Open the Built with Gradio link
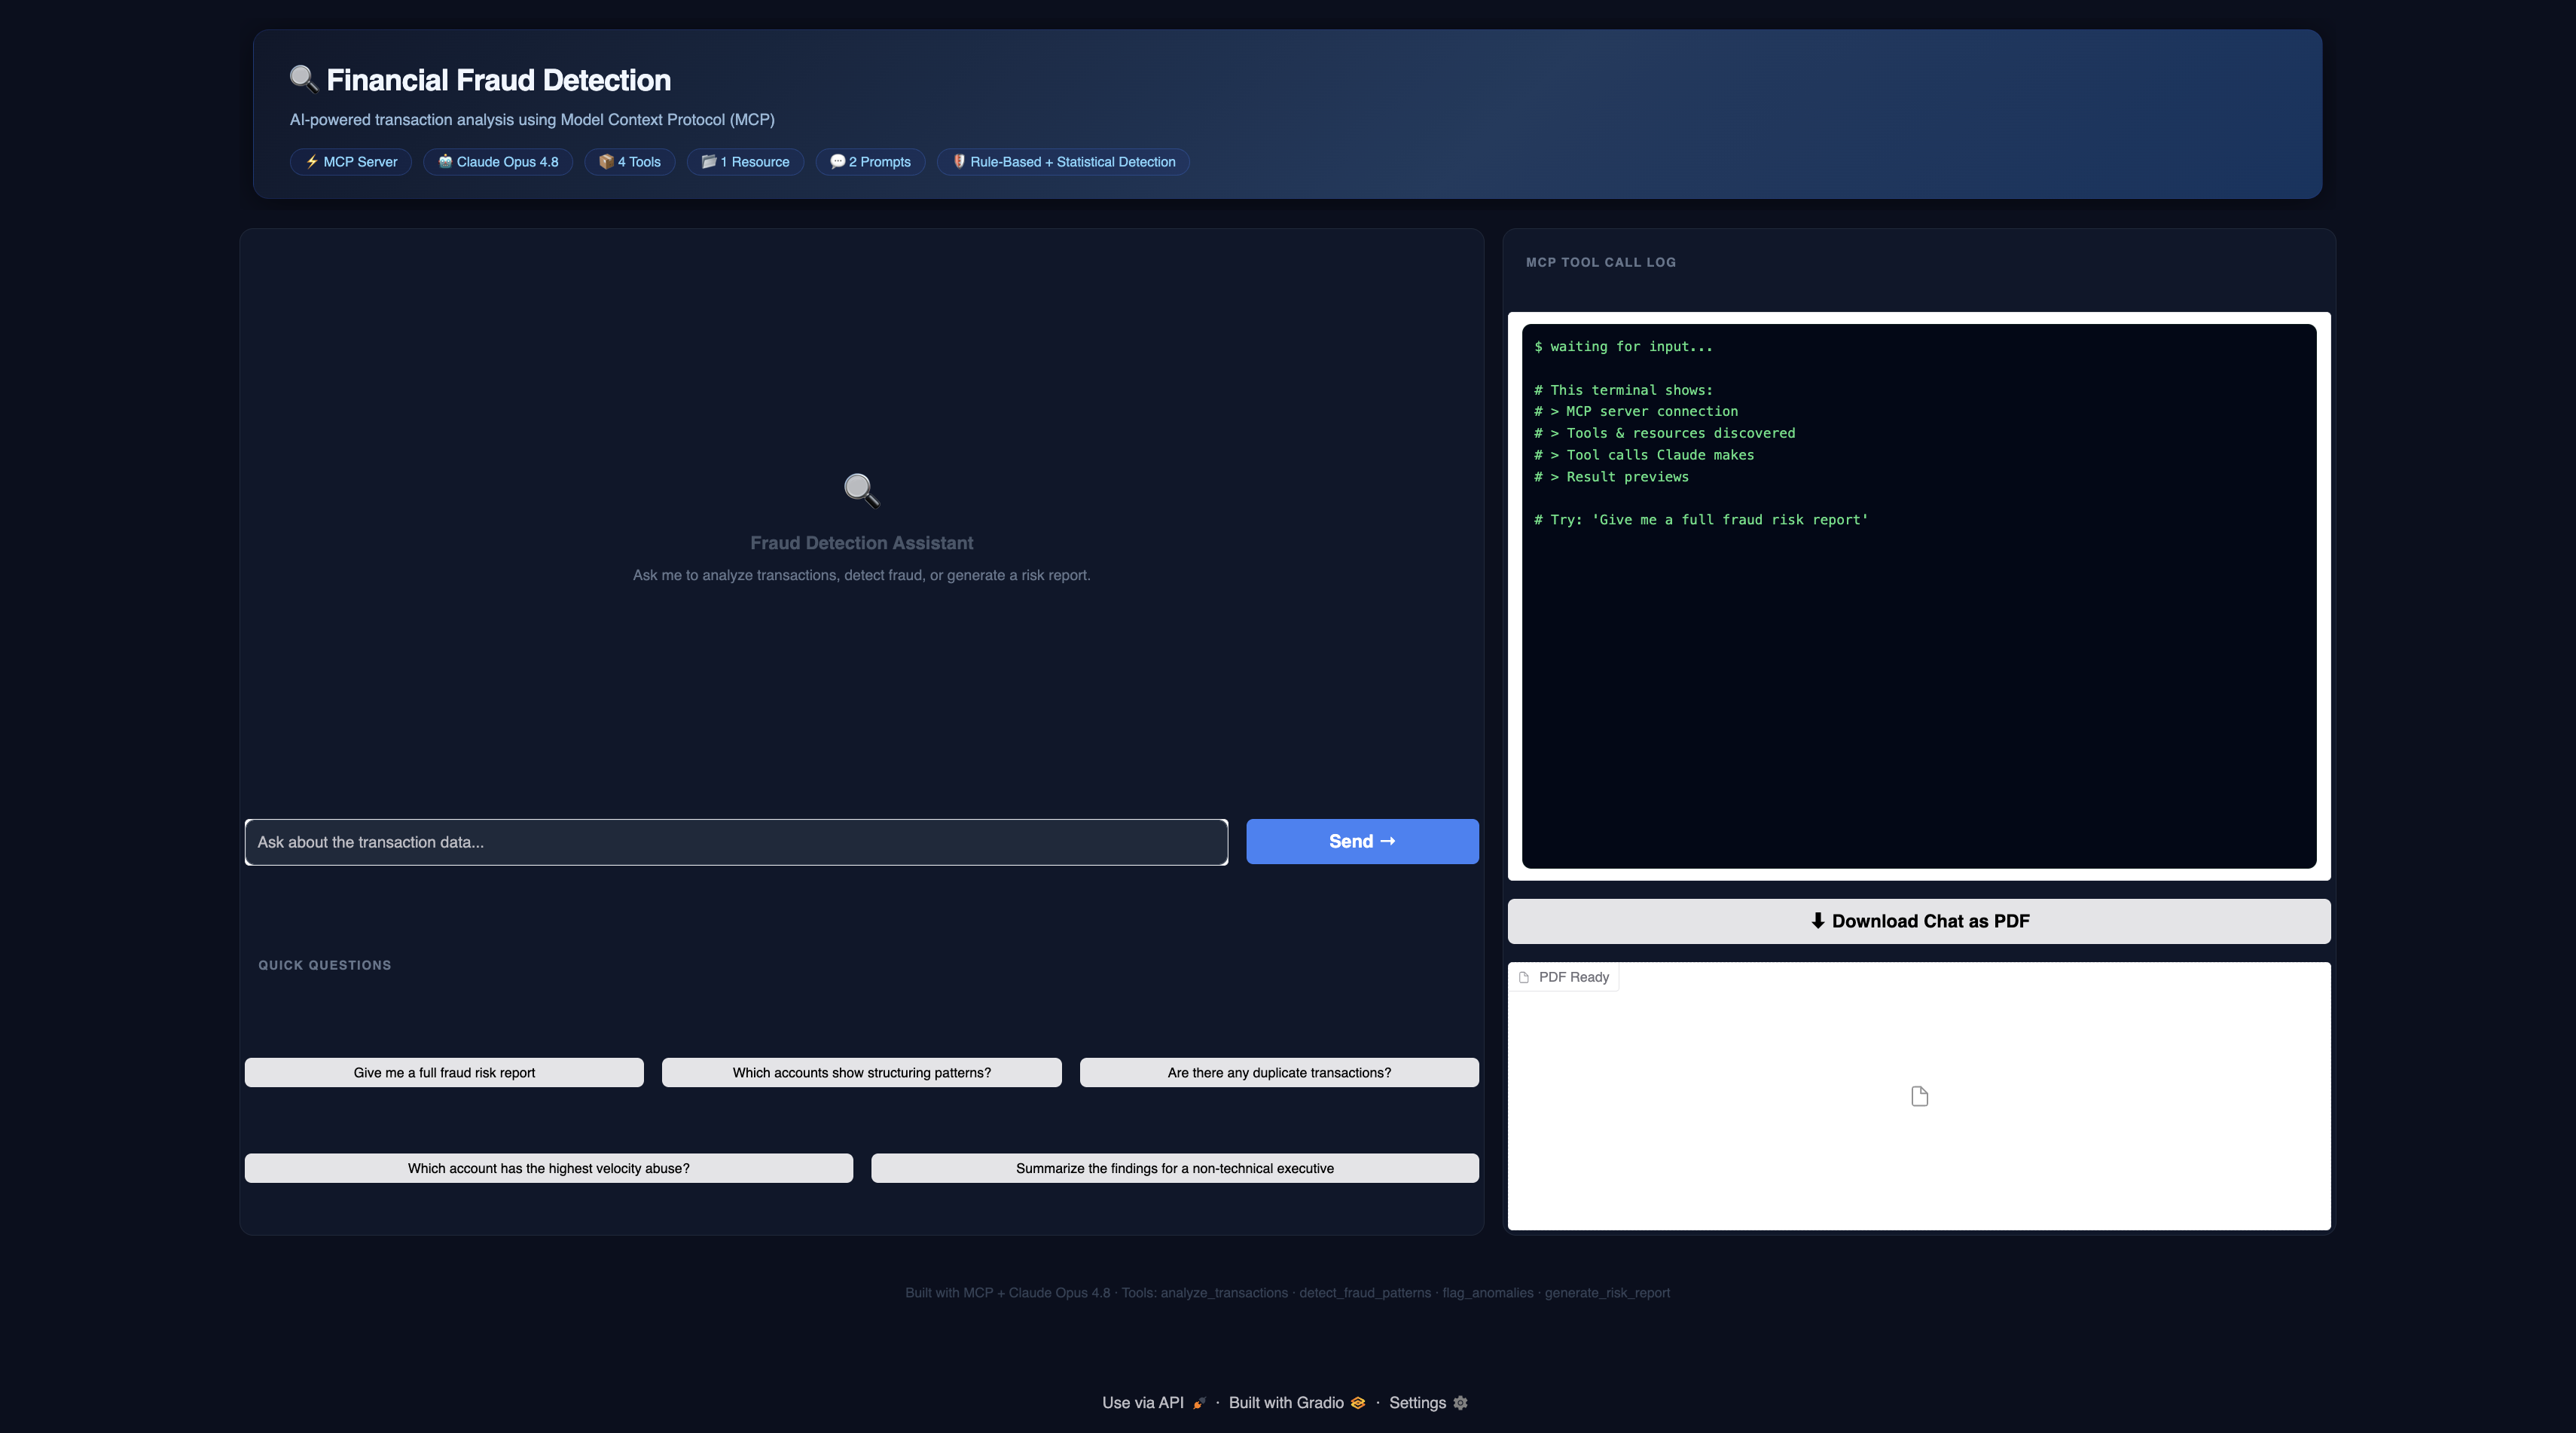2576x1433 pixels. tap(1297, 1403)
